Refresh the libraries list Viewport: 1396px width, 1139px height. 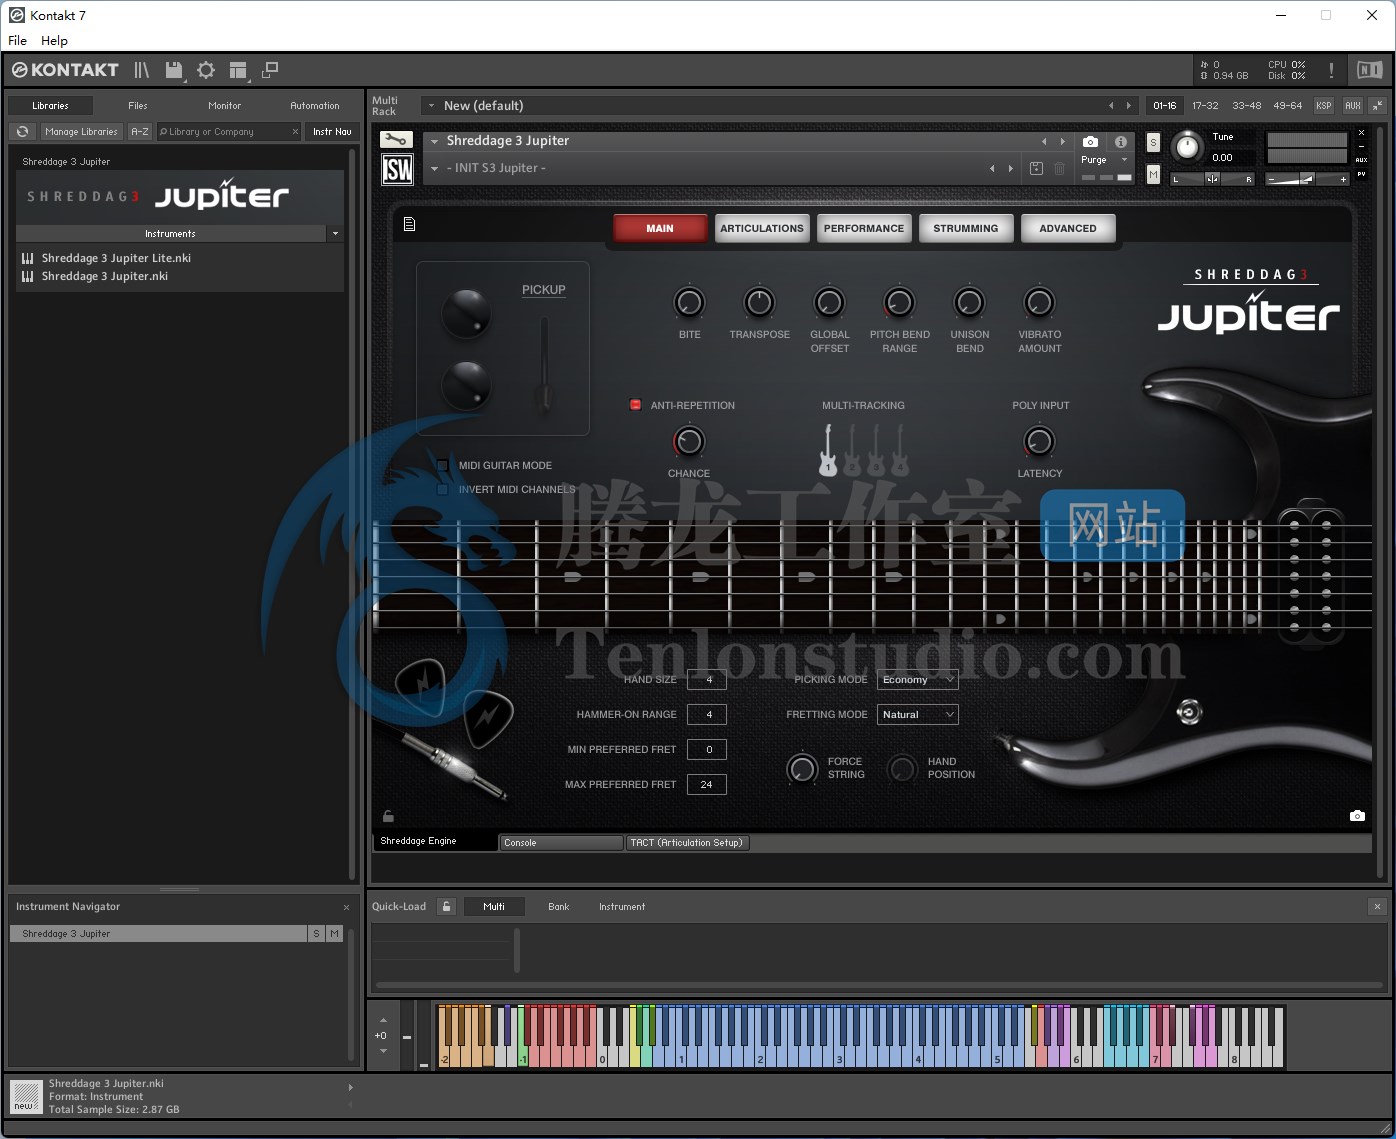pos(23,131)
